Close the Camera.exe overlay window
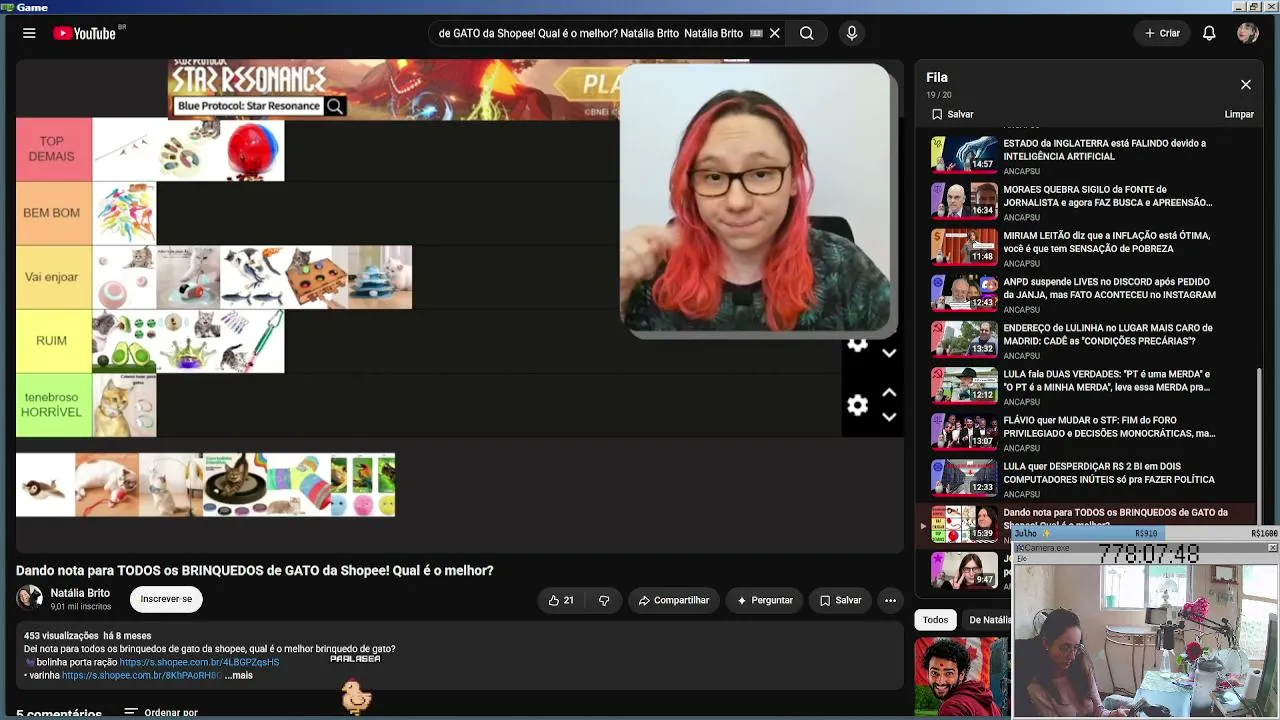1280x720 pixels. (x=1272, y=548)
